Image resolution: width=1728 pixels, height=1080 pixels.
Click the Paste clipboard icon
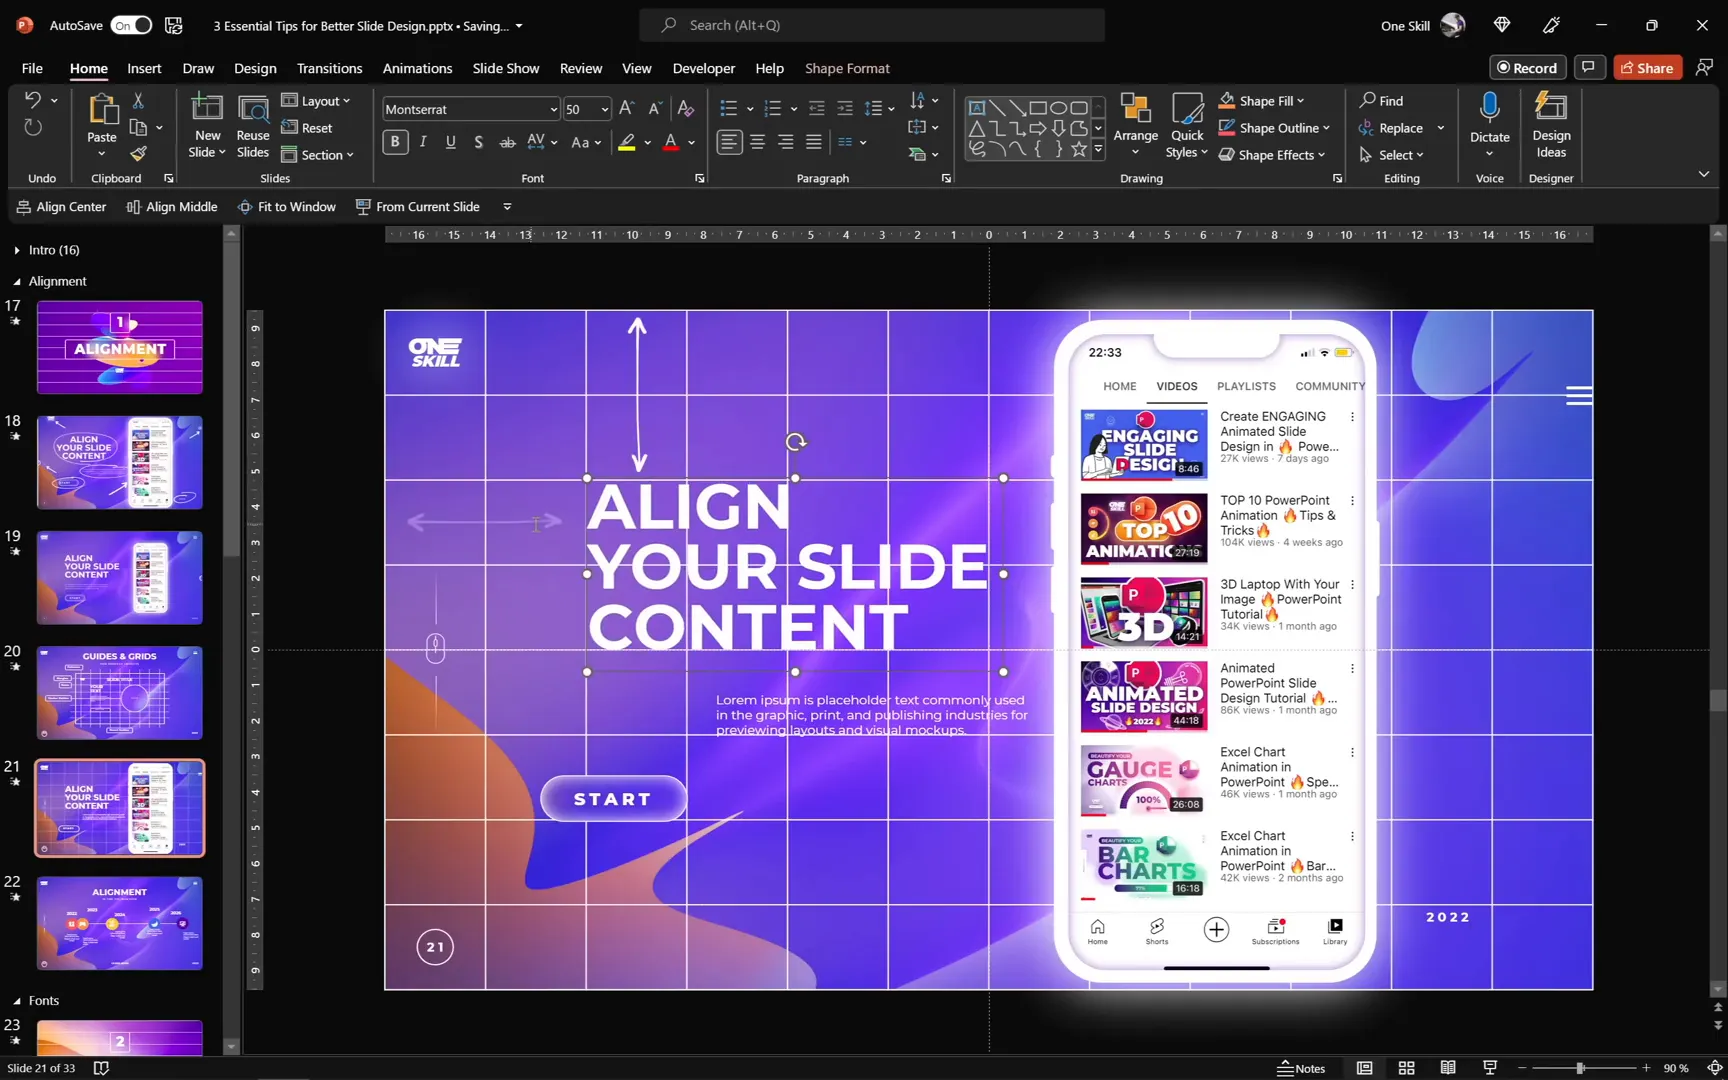pyautogui.click(x=102, y=109)
